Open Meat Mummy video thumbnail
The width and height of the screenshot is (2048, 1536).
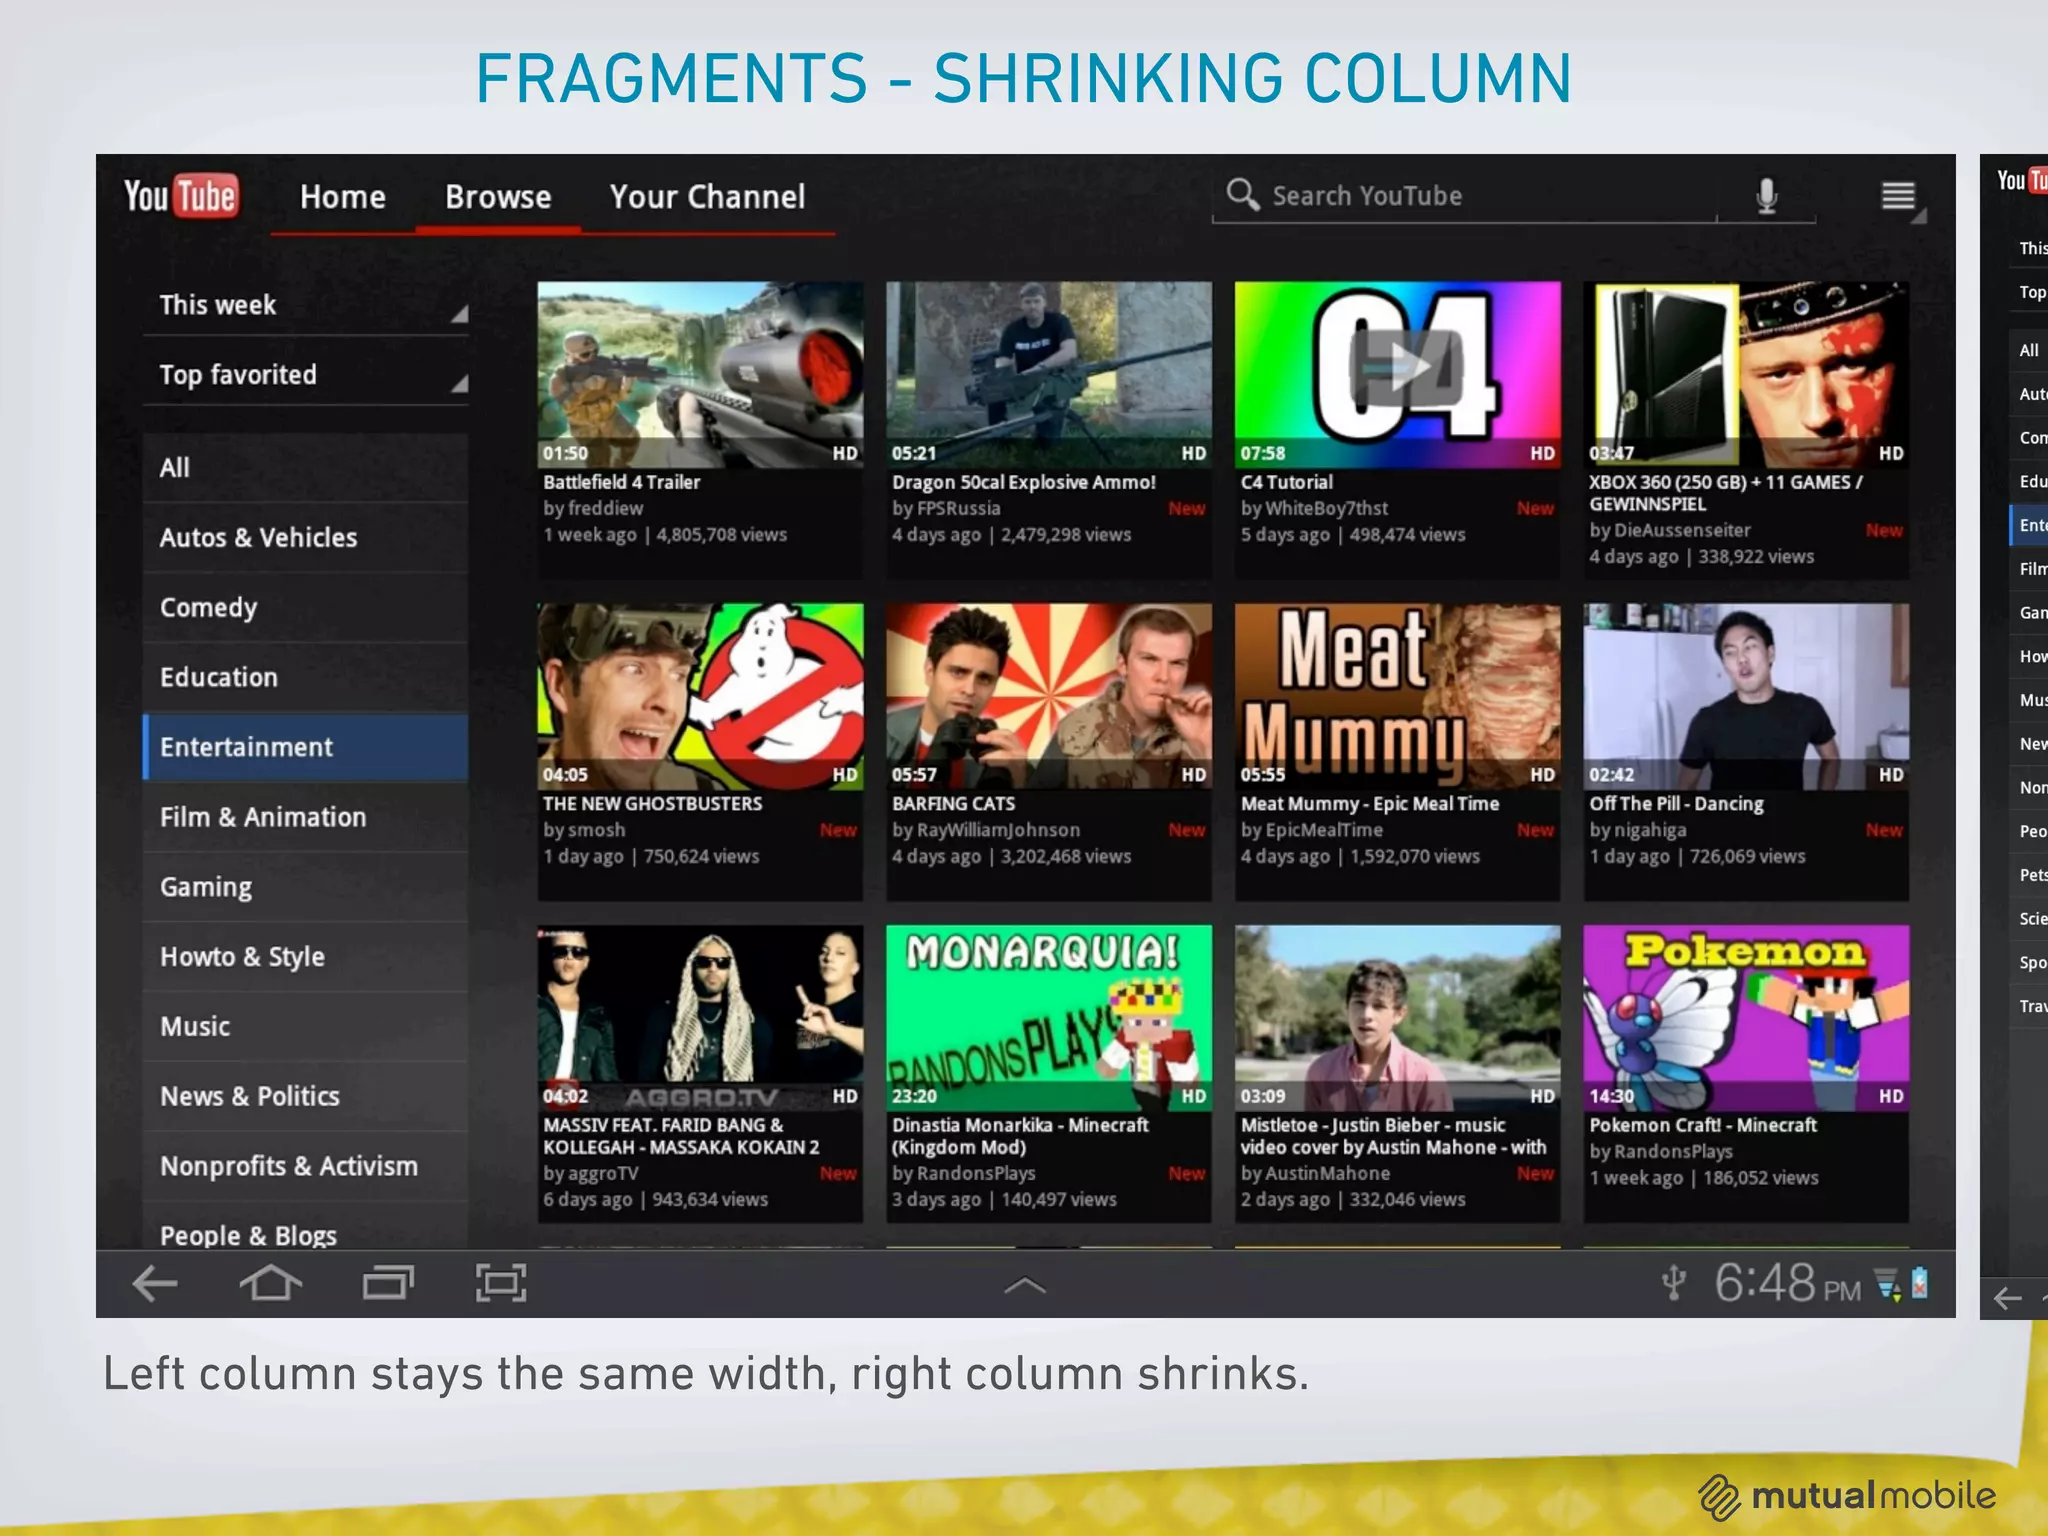coord(1398,697)
